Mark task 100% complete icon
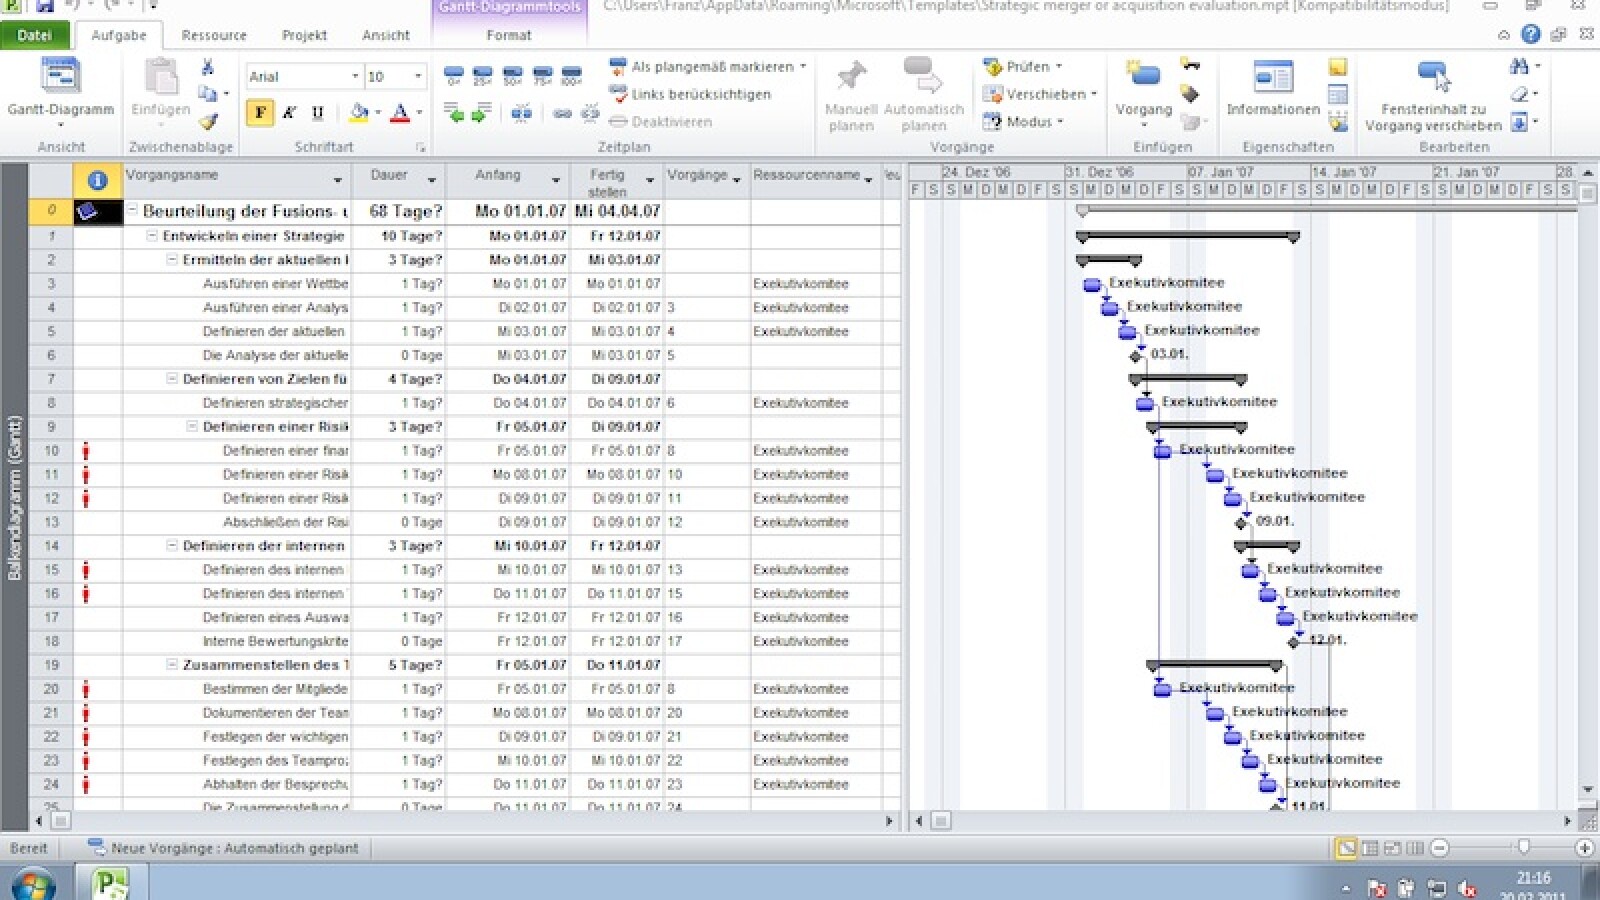 tap(572, 75)
